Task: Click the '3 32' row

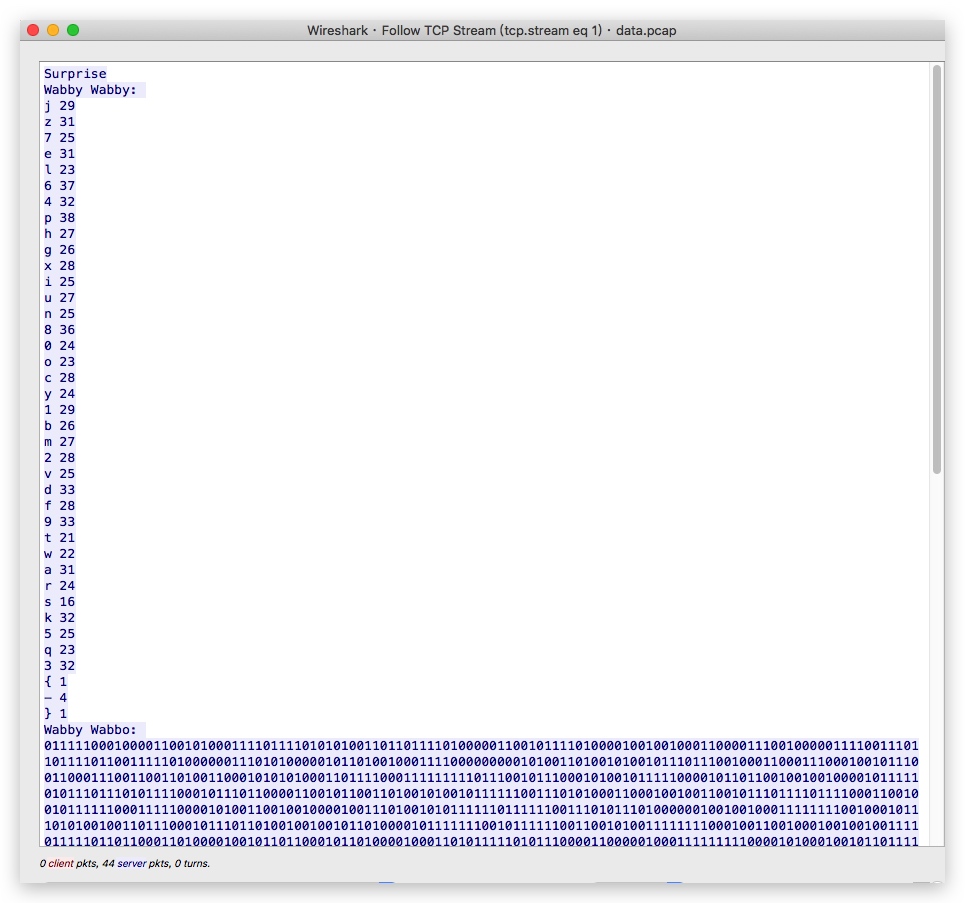Action: (x=59, y=666)
